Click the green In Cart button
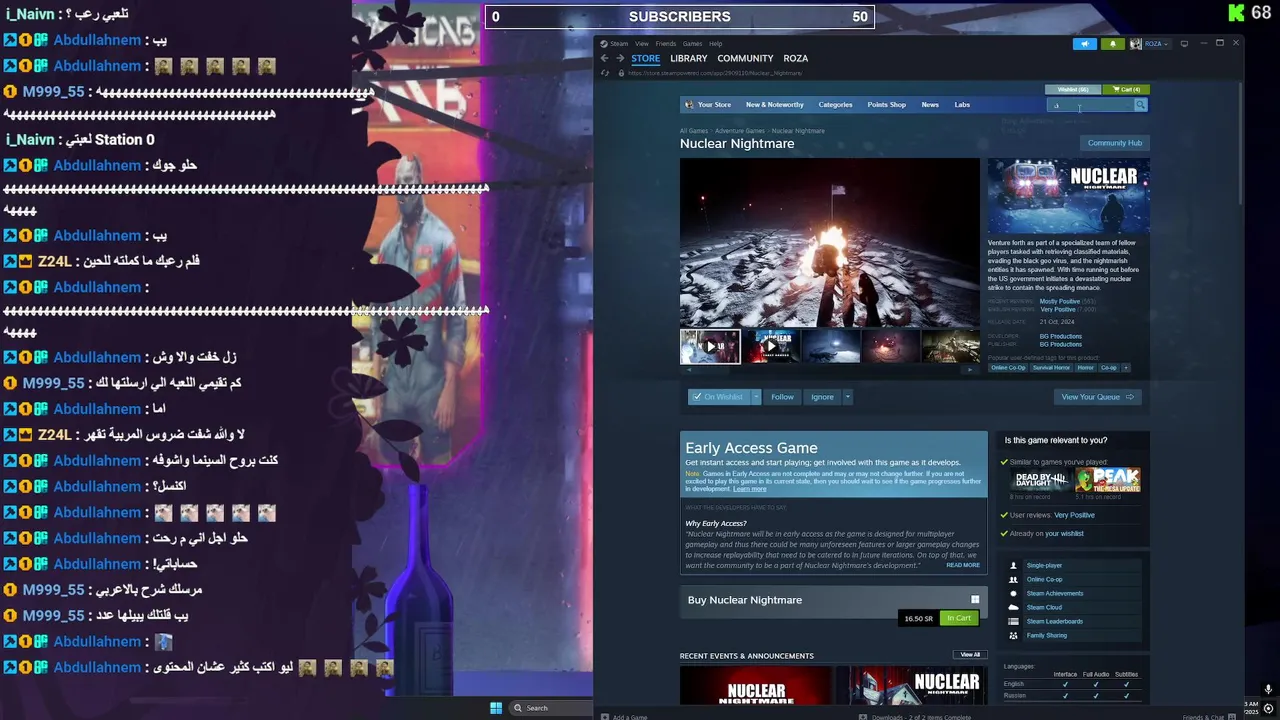Image resolution: width=1280 pixels, height=720 pixels. [959, 618]
